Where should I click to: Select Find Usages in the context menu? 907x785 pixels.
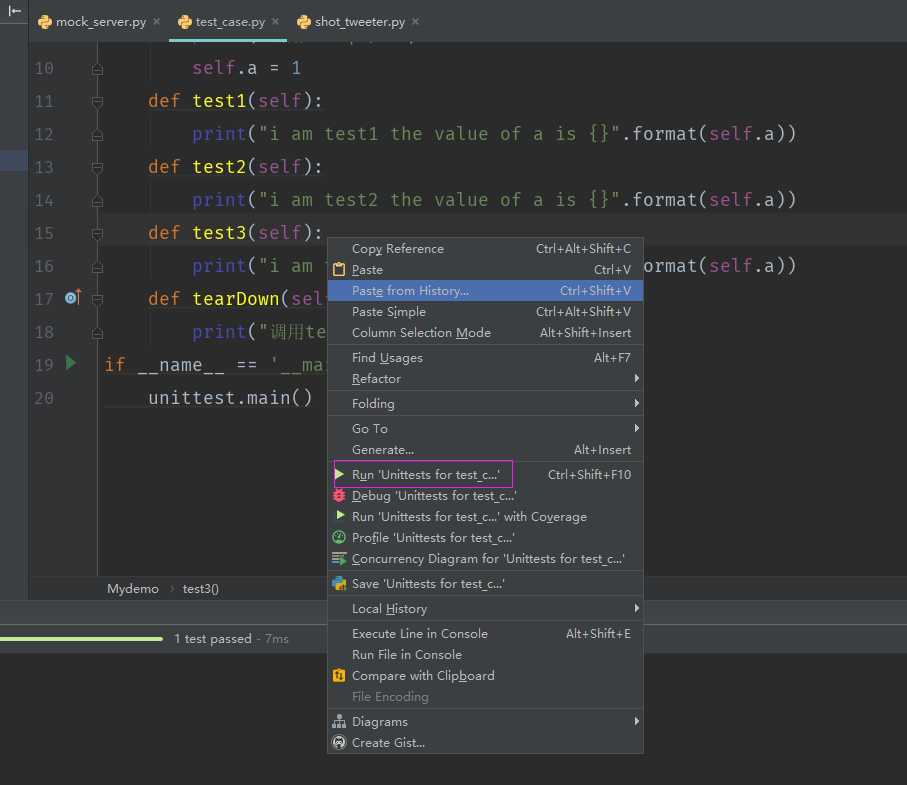click(485, 358)
